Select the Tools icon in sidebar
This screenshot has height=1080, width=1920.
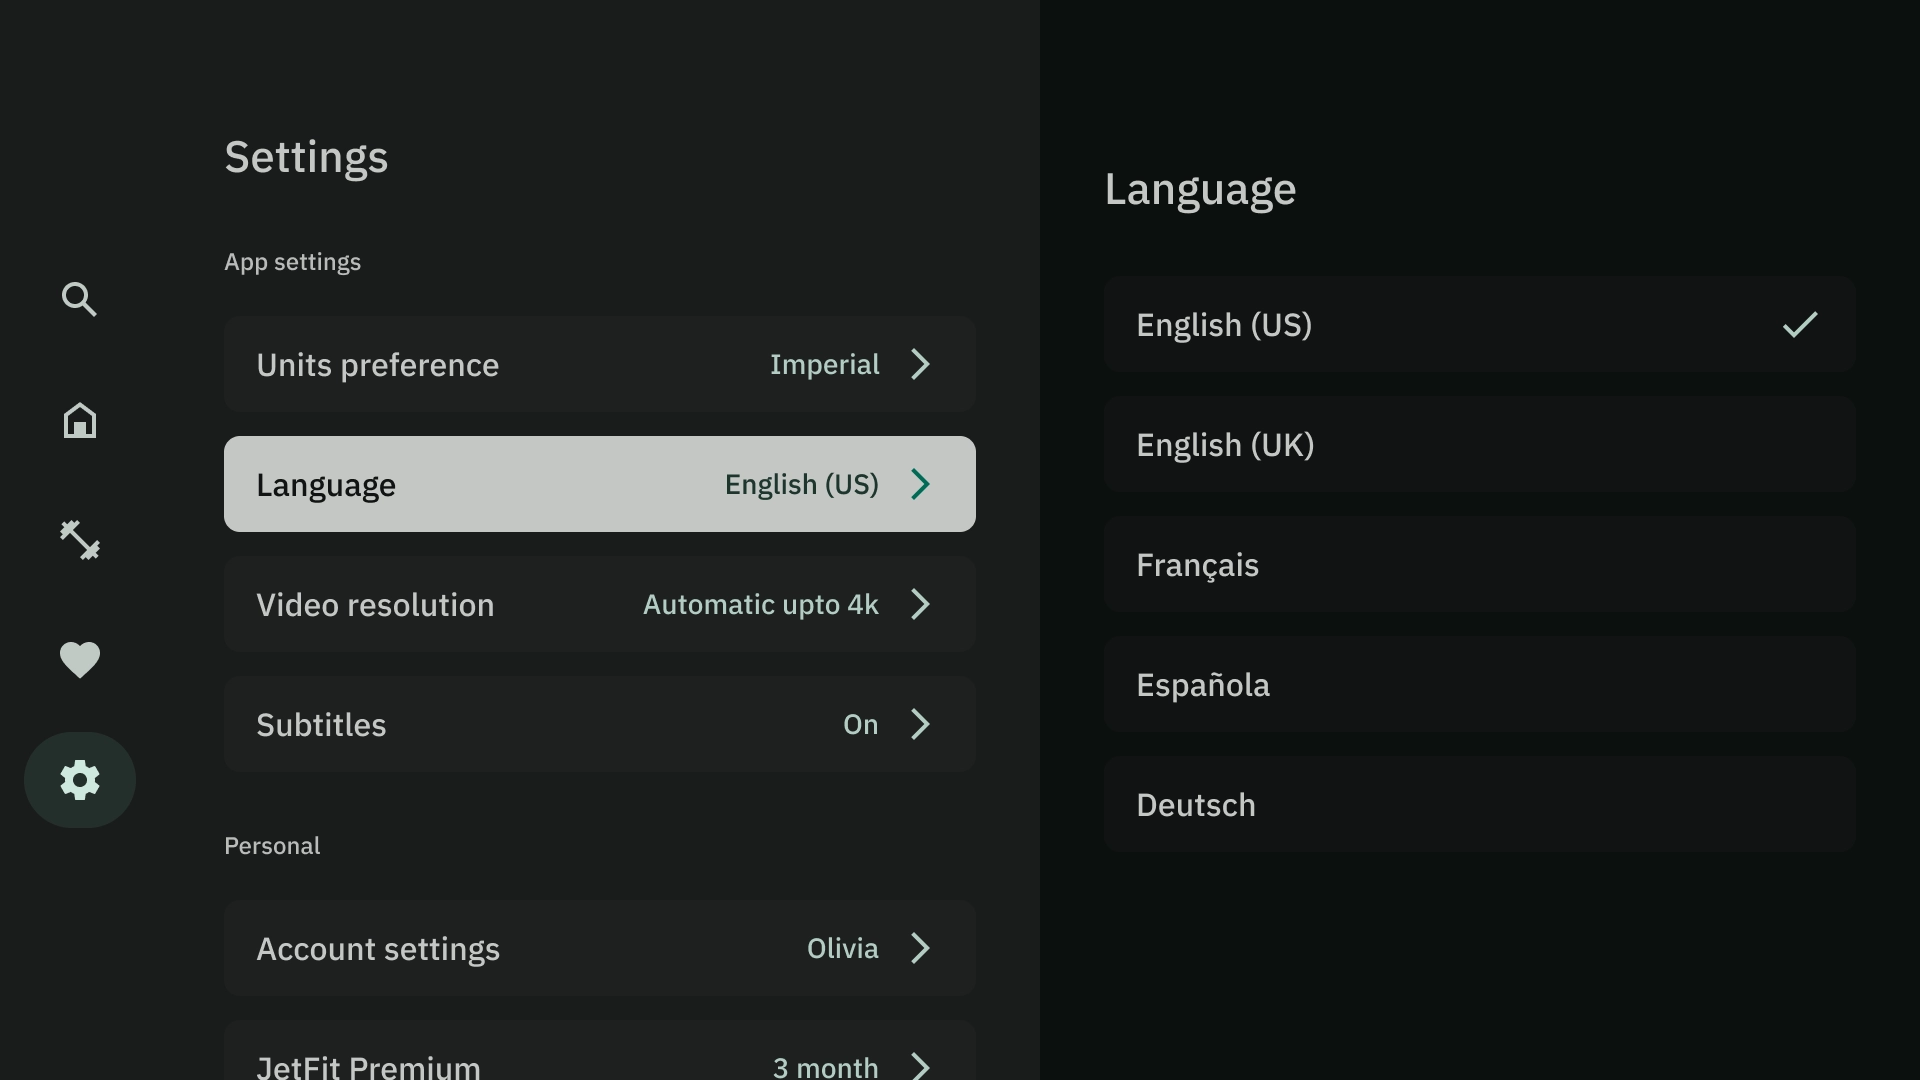tap(79, 539)
